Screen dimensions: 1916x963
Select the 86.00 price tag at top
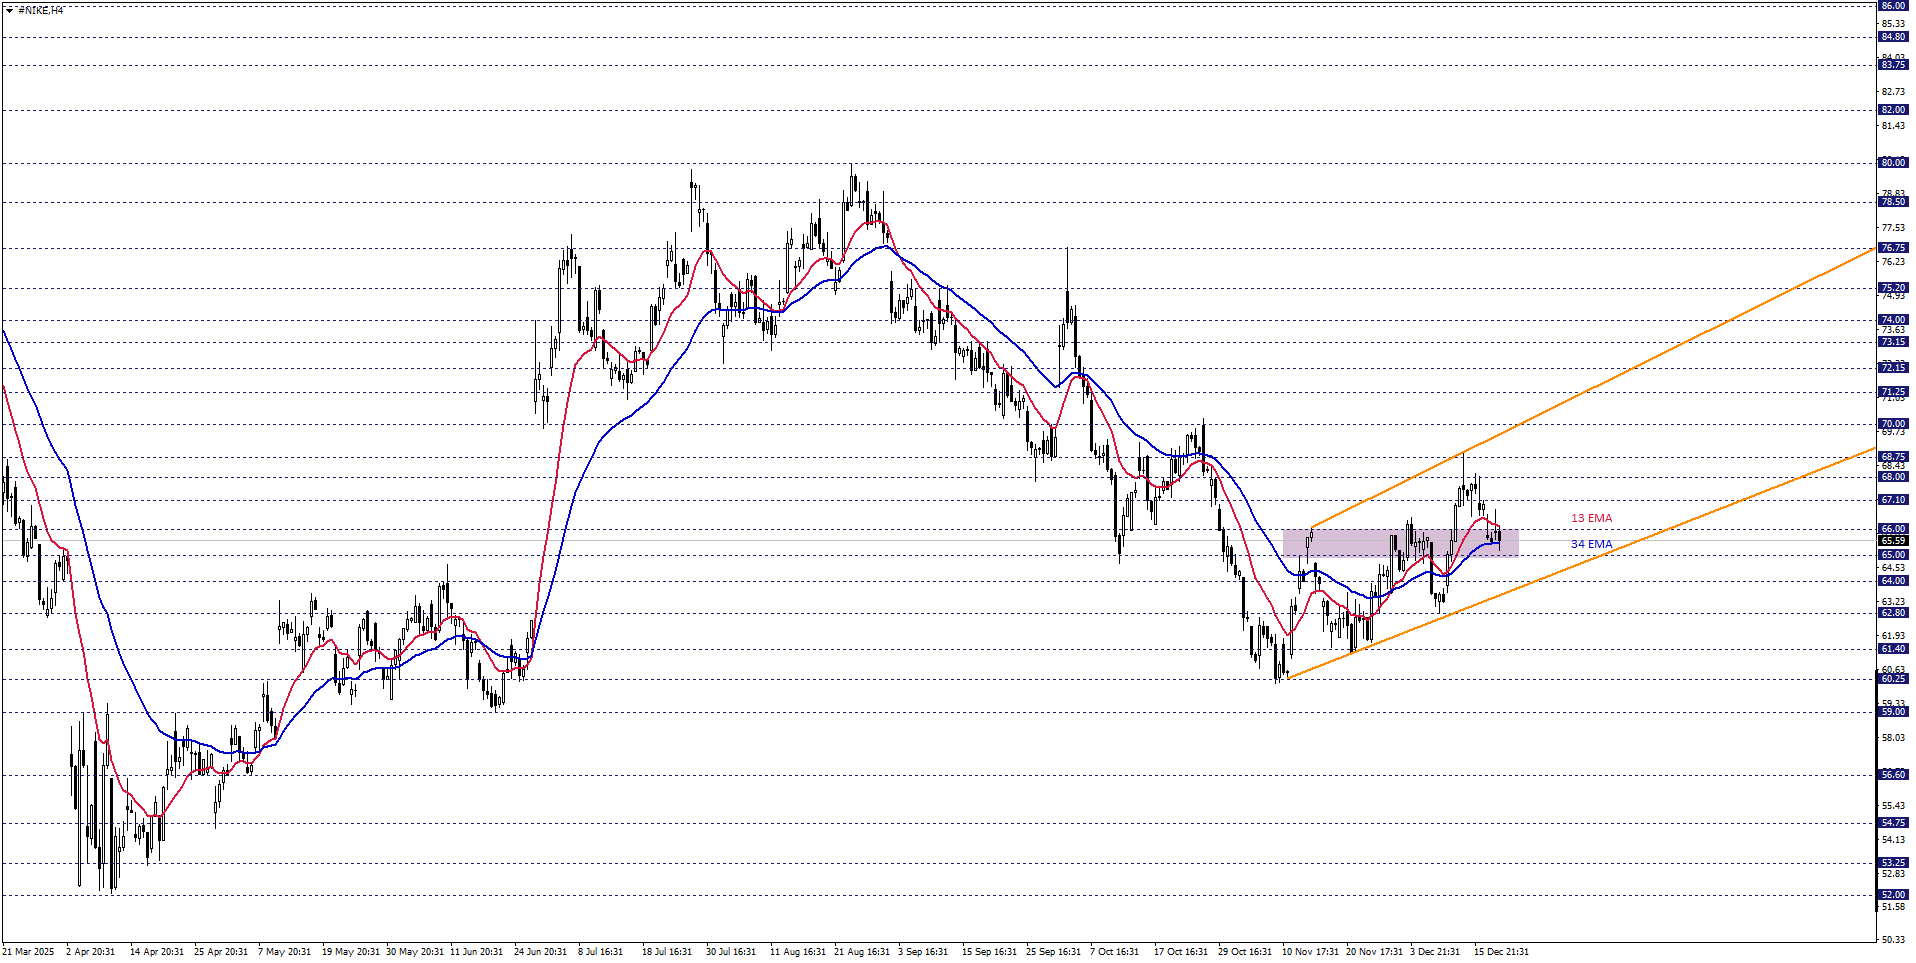click(x=1893, y=6)
